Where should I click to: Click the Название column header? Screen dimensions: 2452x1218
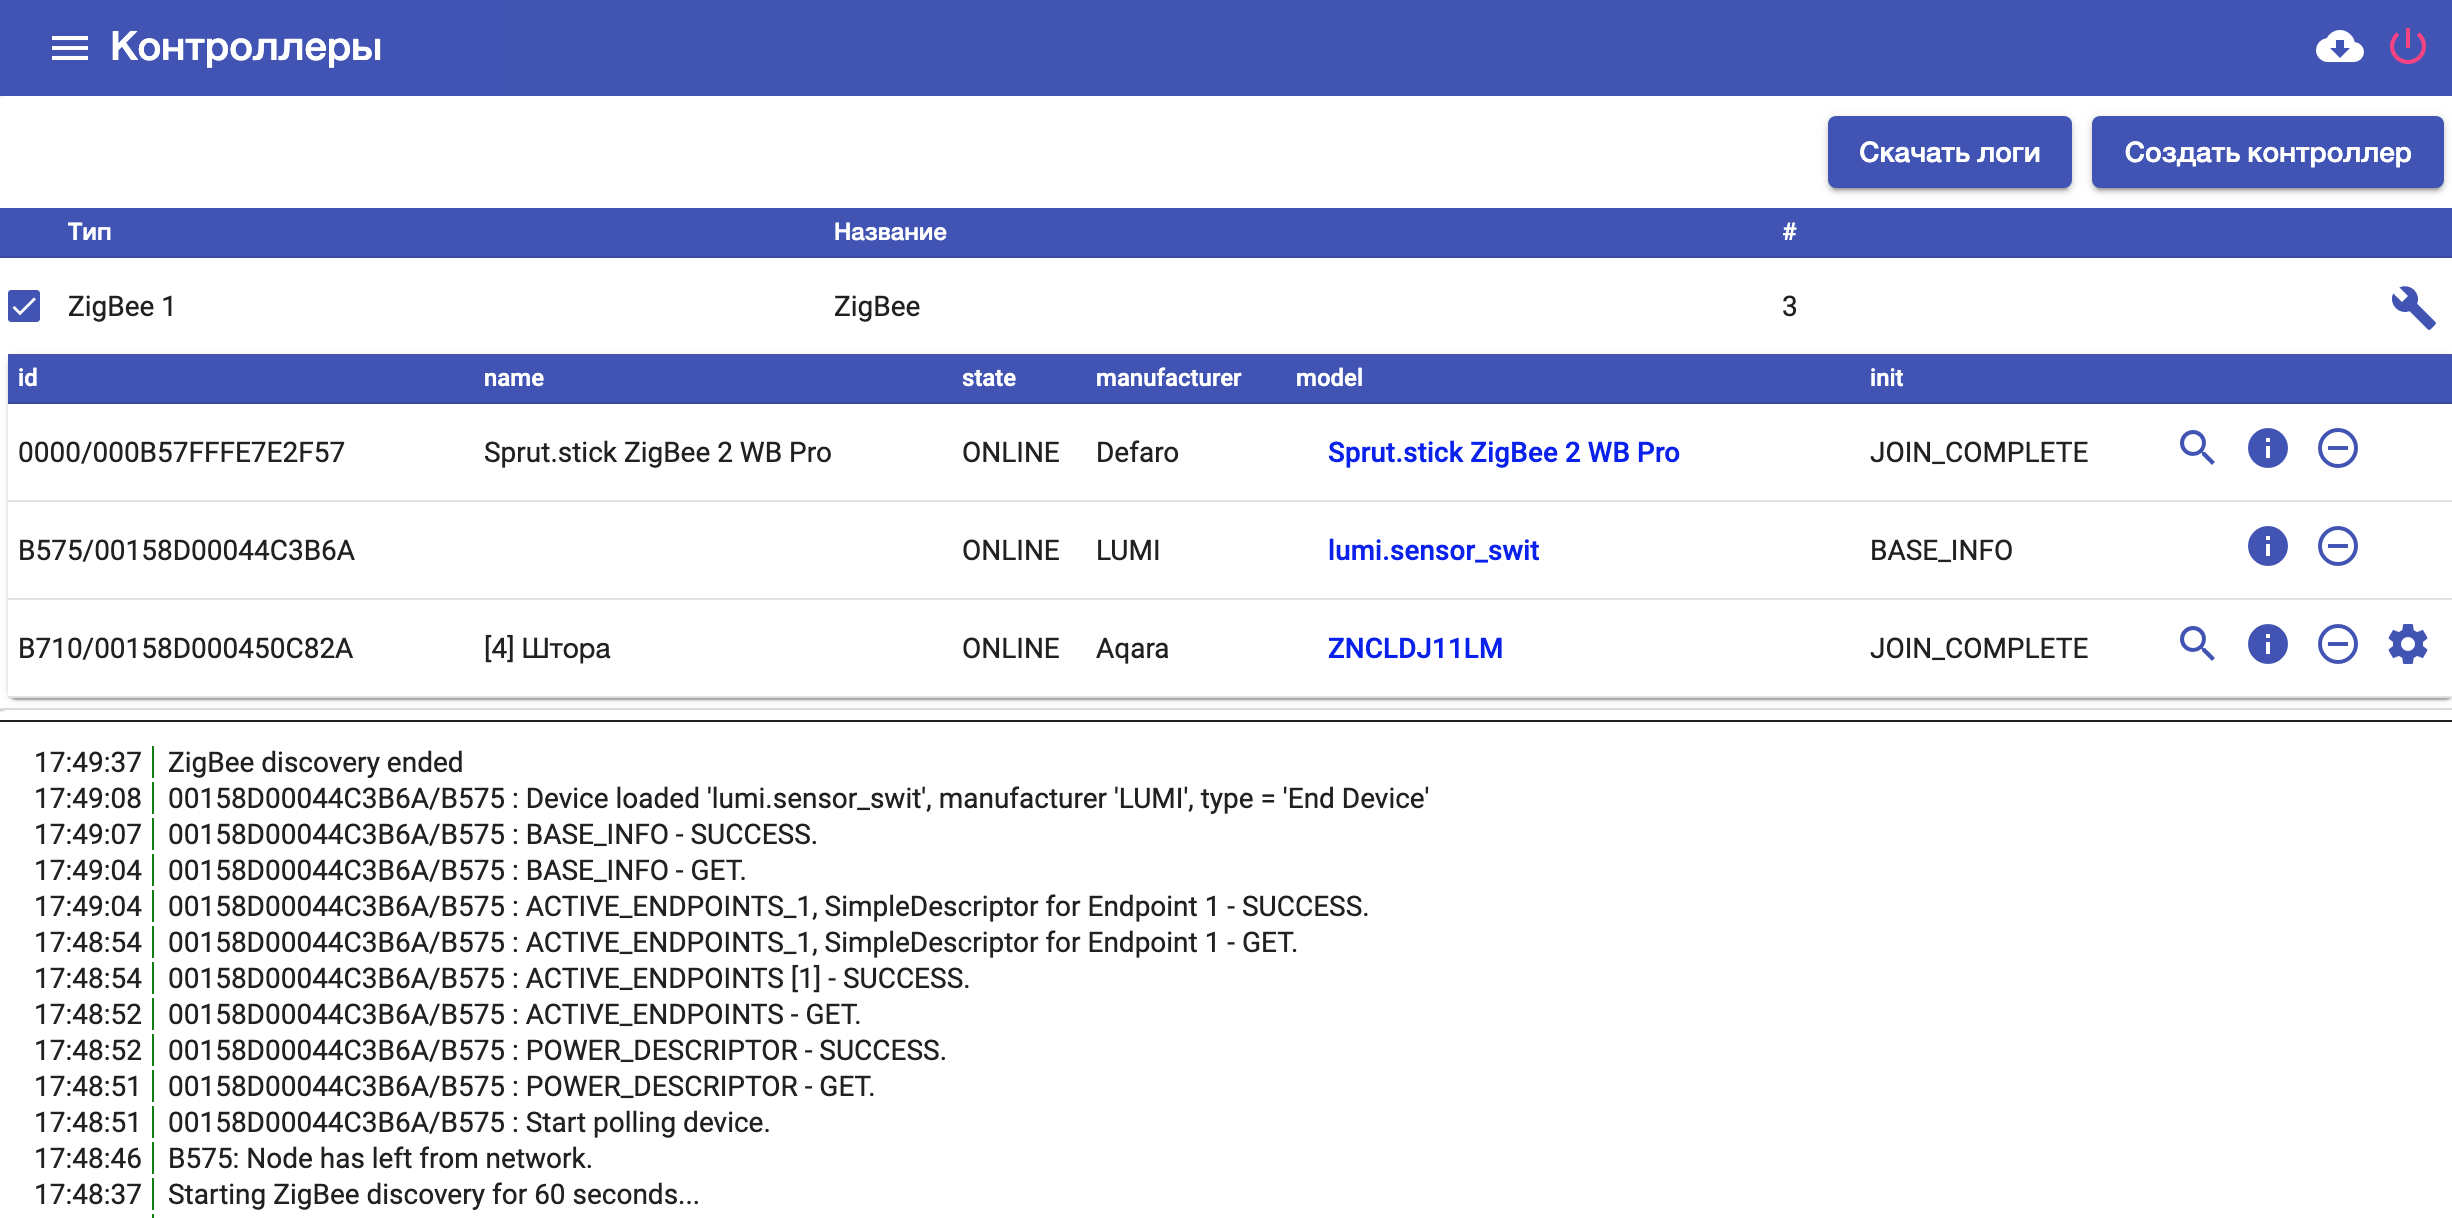pyautogui.click(x=889, y=232)
